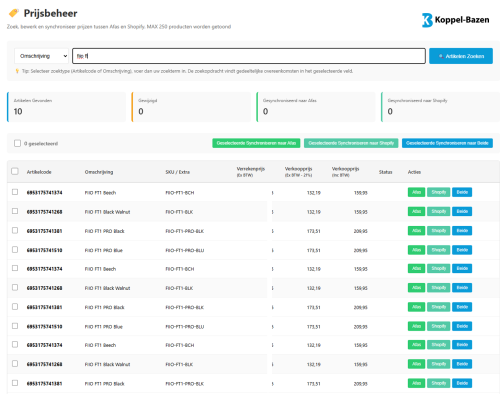Click the Artikelen Zoeken button
Screen dimensions: 500x394
pyautogui.click(x=461, y=56)
